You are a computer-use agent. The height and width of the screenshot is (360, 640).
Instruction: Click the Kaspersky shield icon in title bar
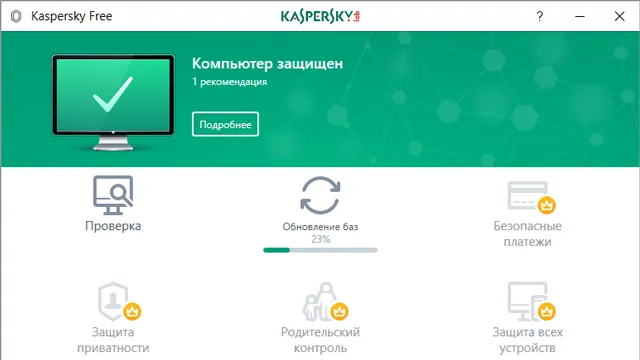pos(16,16)
